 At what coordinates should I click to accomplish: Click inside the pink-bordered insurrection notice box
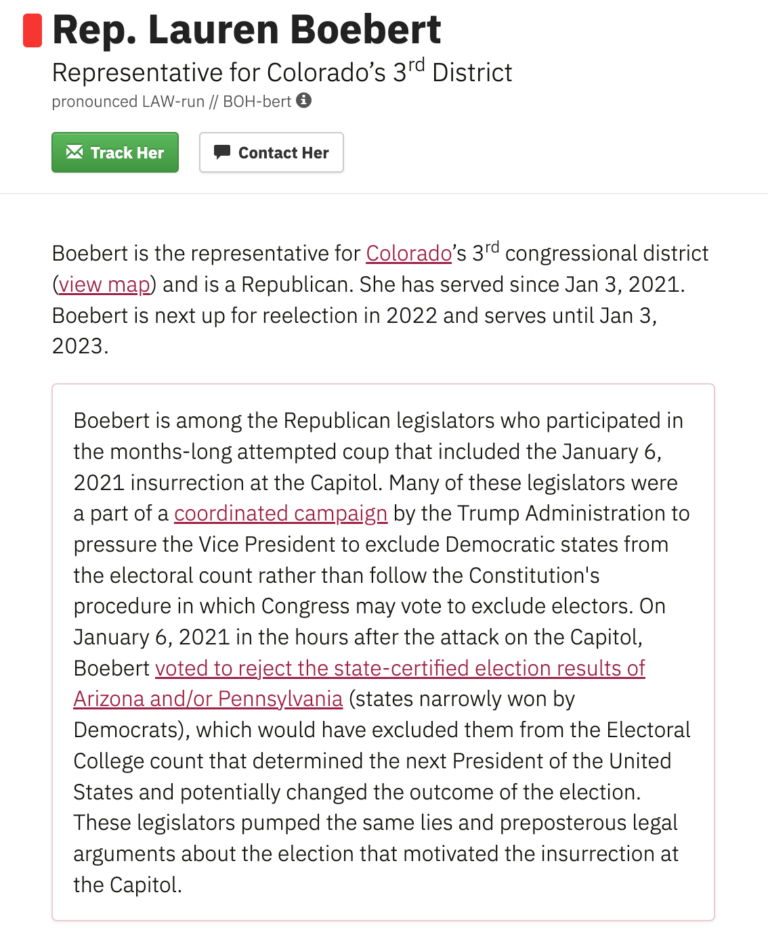(383, 652)
